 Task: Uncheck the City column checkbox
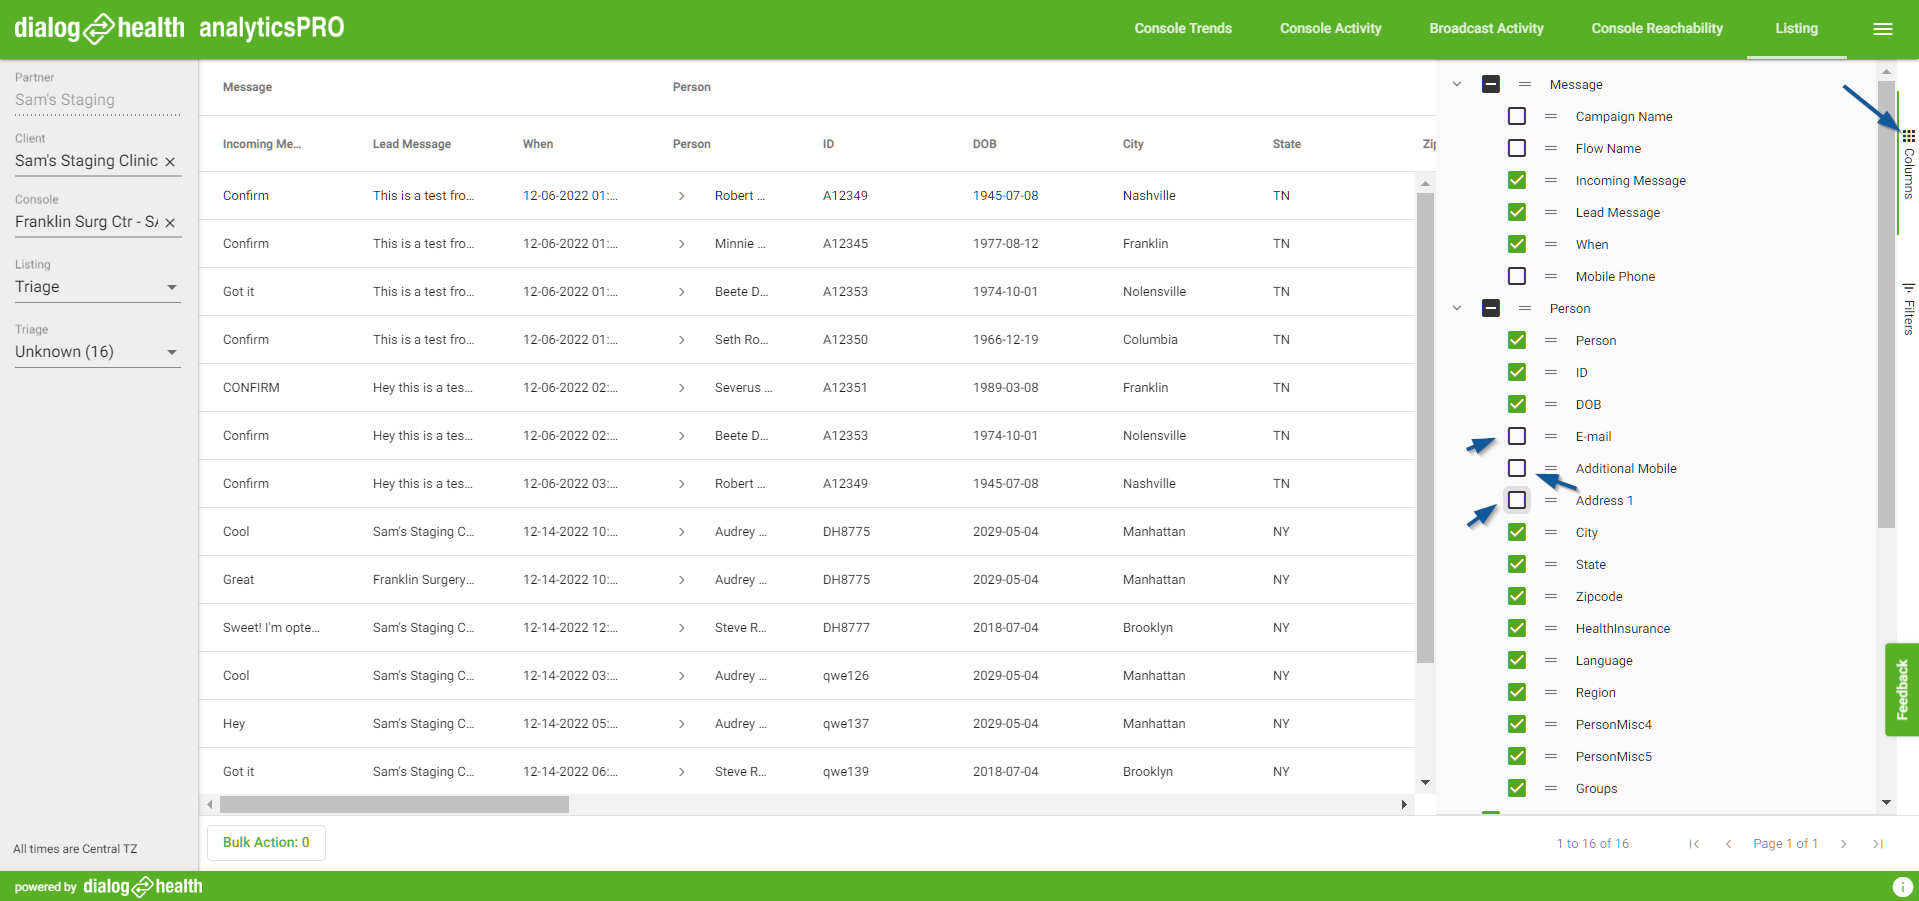click(1517, 533)
